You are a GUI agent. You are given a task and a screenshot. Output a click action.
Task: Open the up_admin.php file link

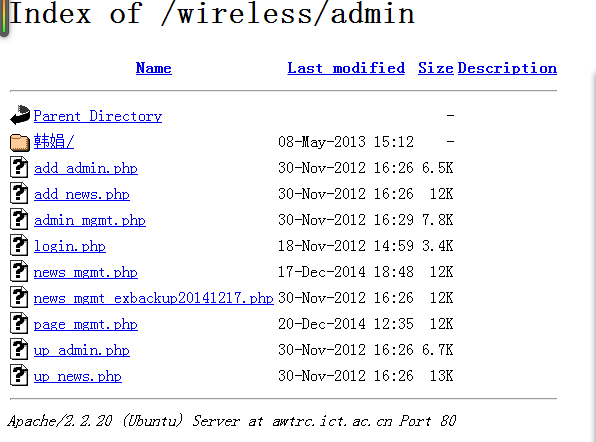[x=81, y=350]
